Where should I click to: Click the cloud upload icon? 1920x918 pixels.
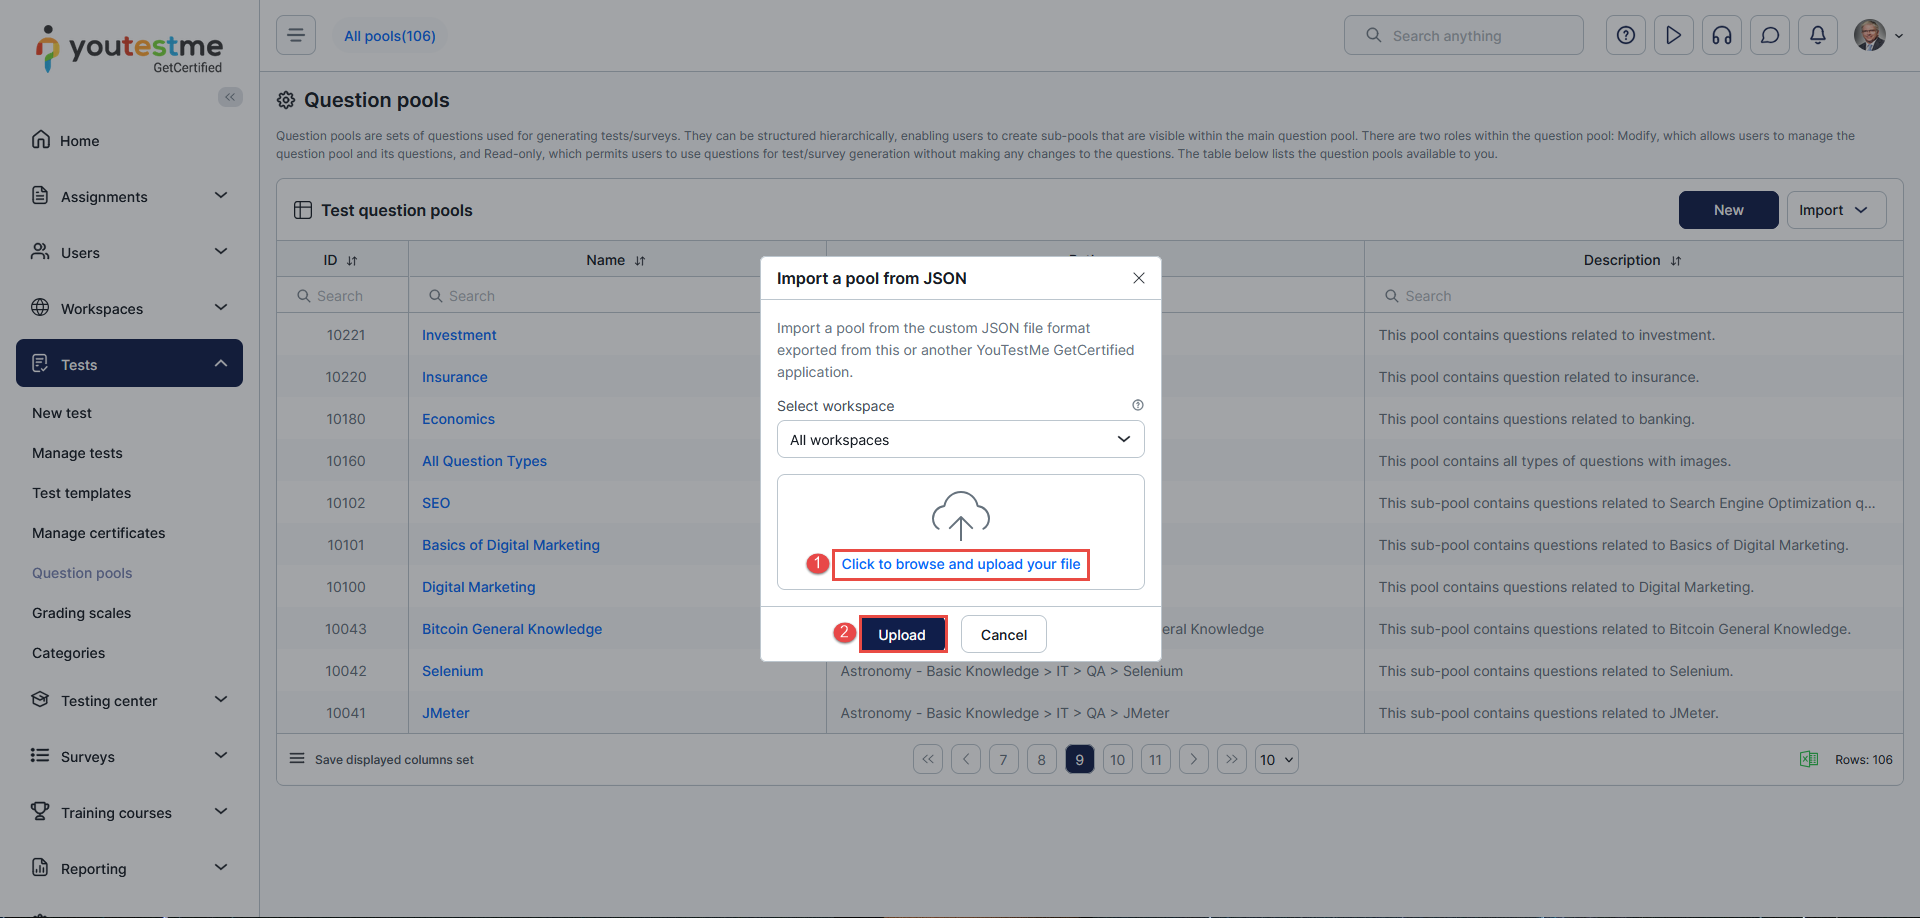pyautogui.click(x=960, y=515)
